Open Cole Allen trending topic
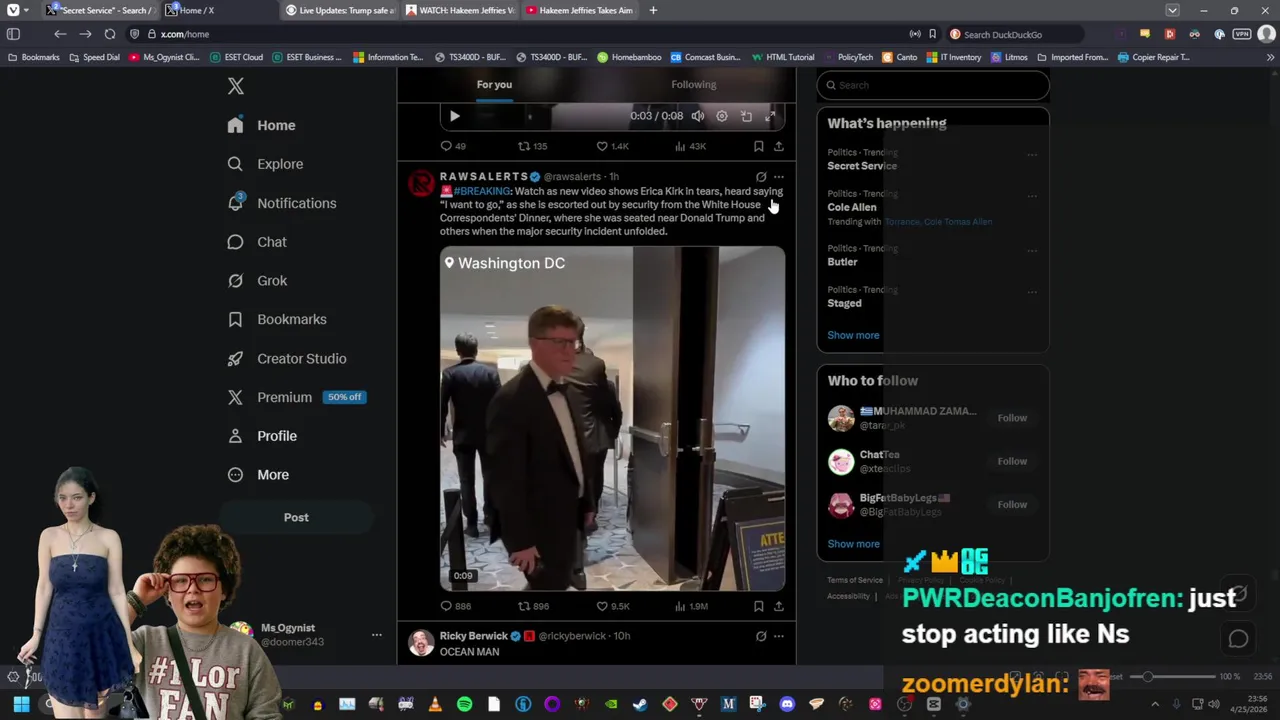 point(852,207)
